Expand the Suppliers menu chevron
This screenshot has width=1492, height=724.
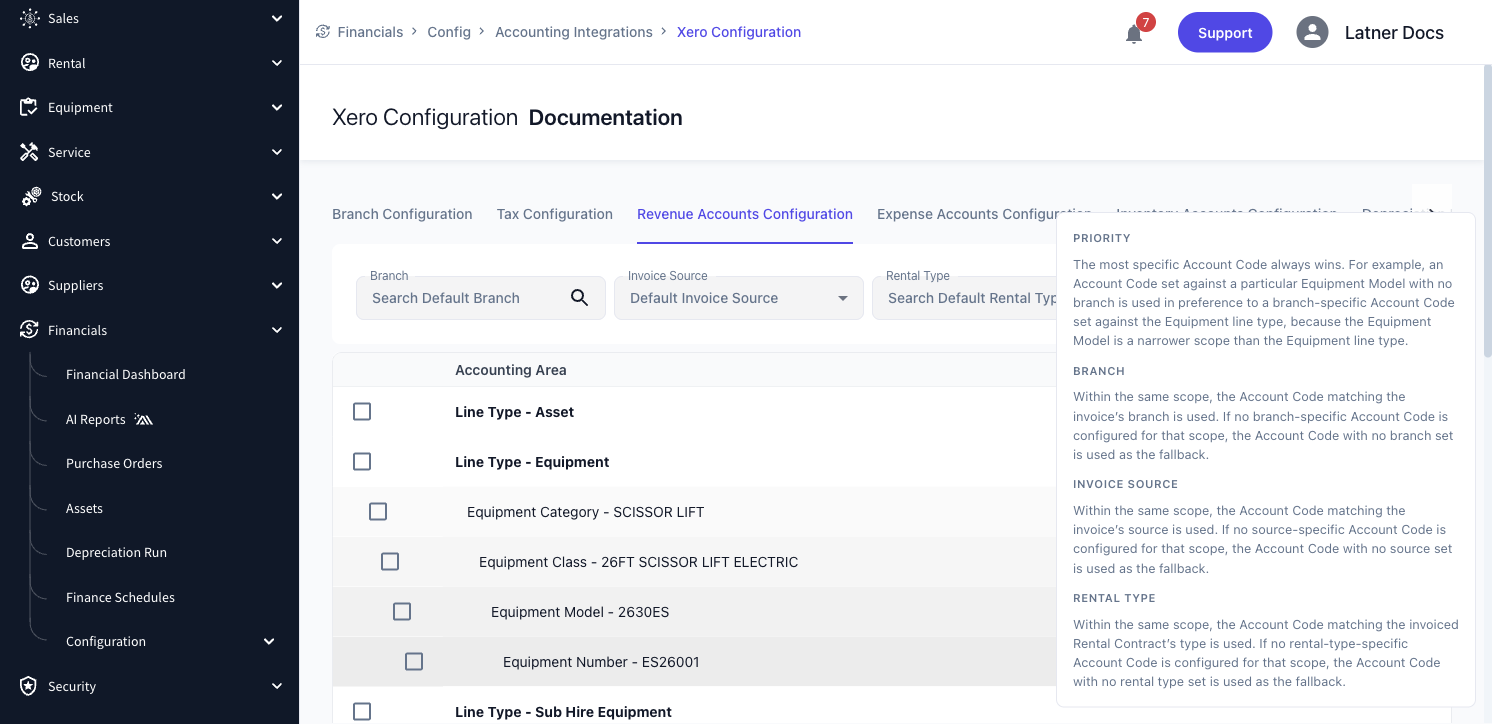coord(277,285)
